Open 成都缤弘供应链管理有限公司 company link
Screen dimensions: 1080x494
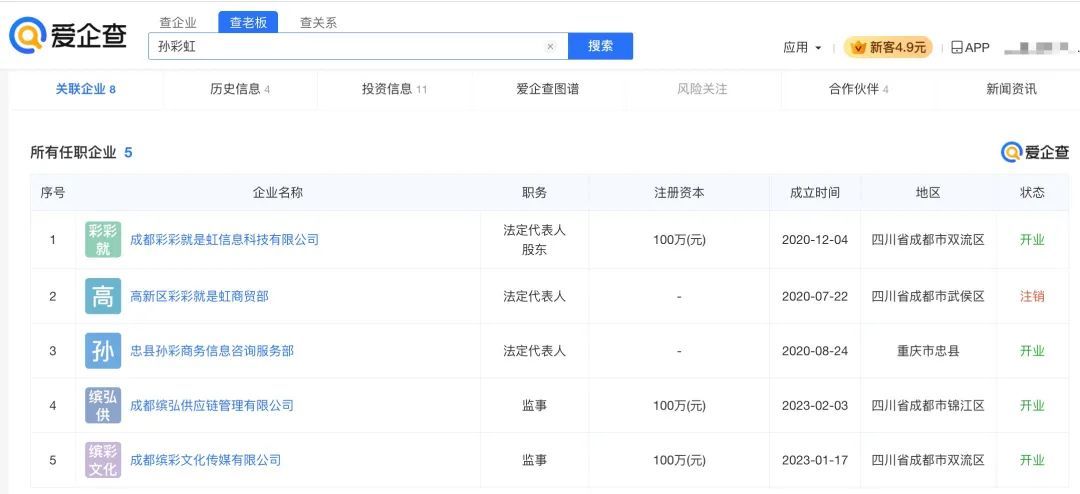coord(212,406)
